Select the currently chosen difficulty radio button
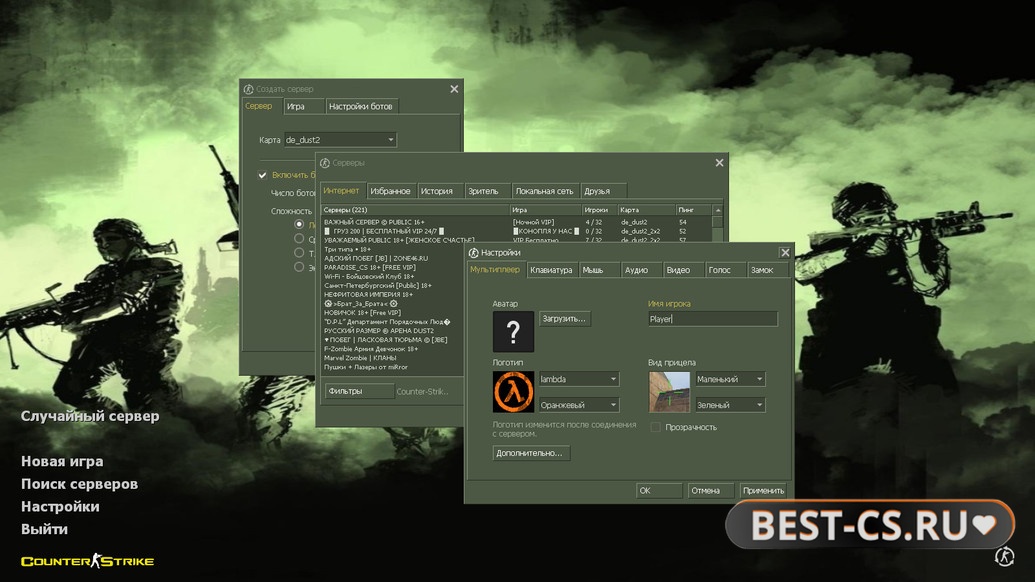 coord(299,224)
